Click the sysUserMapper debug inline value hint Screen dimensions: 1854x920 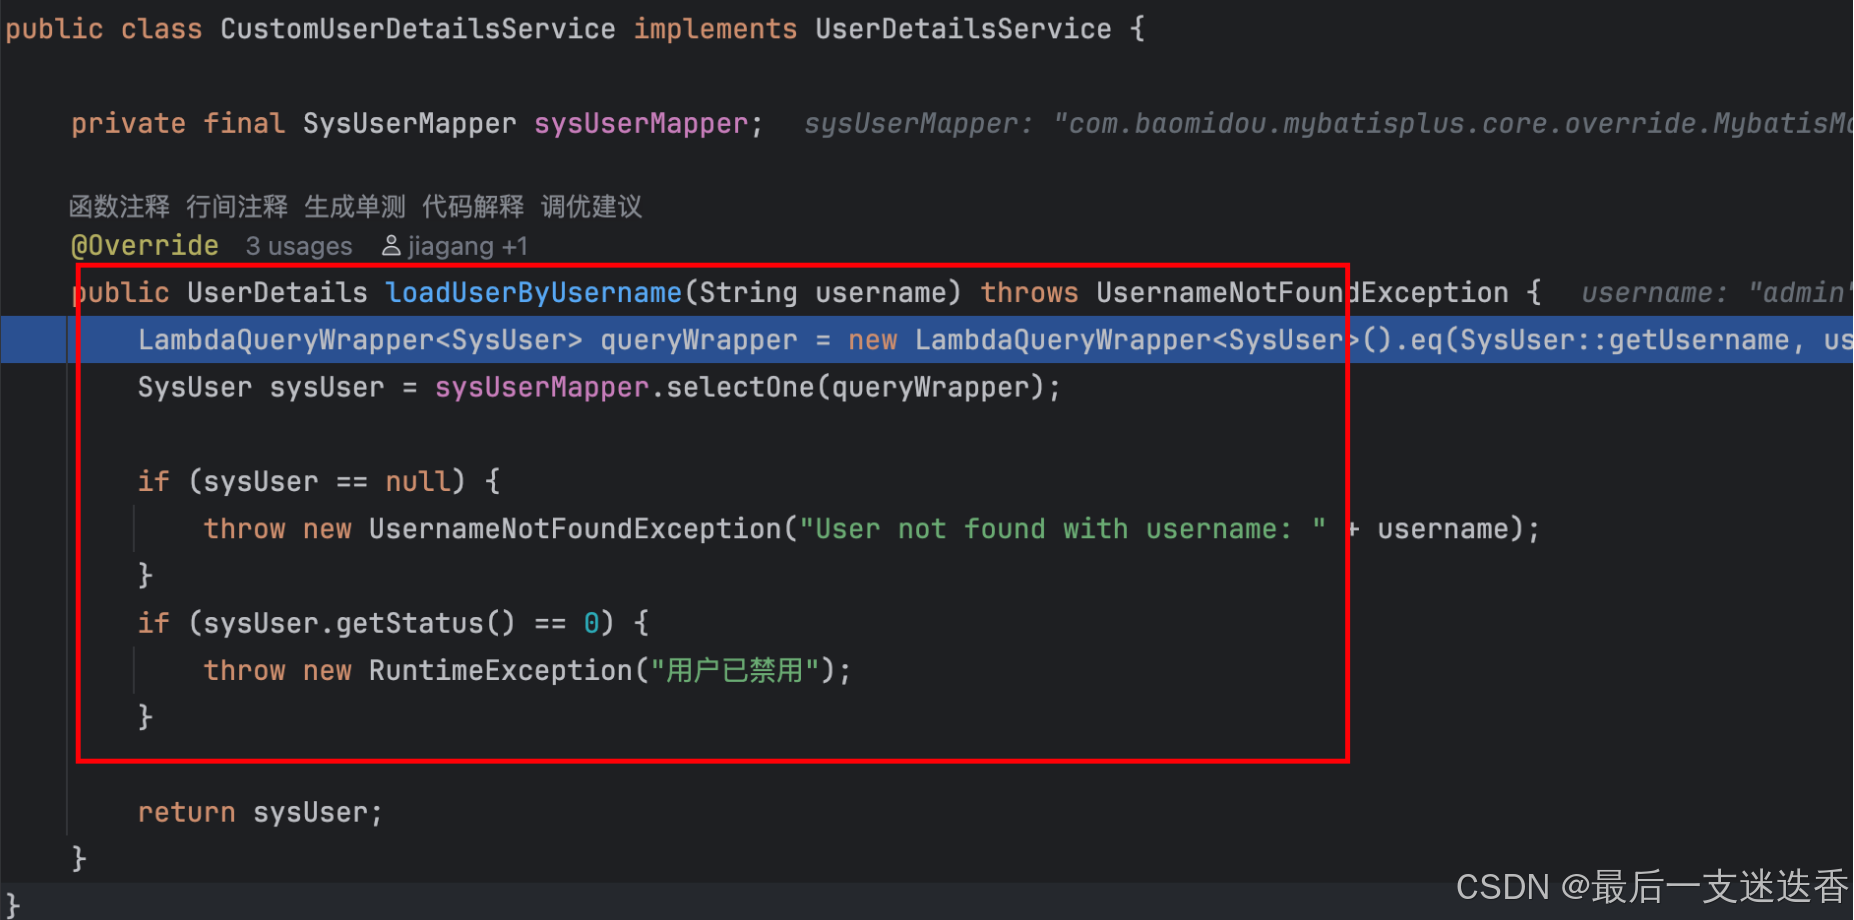[1328, 124]
